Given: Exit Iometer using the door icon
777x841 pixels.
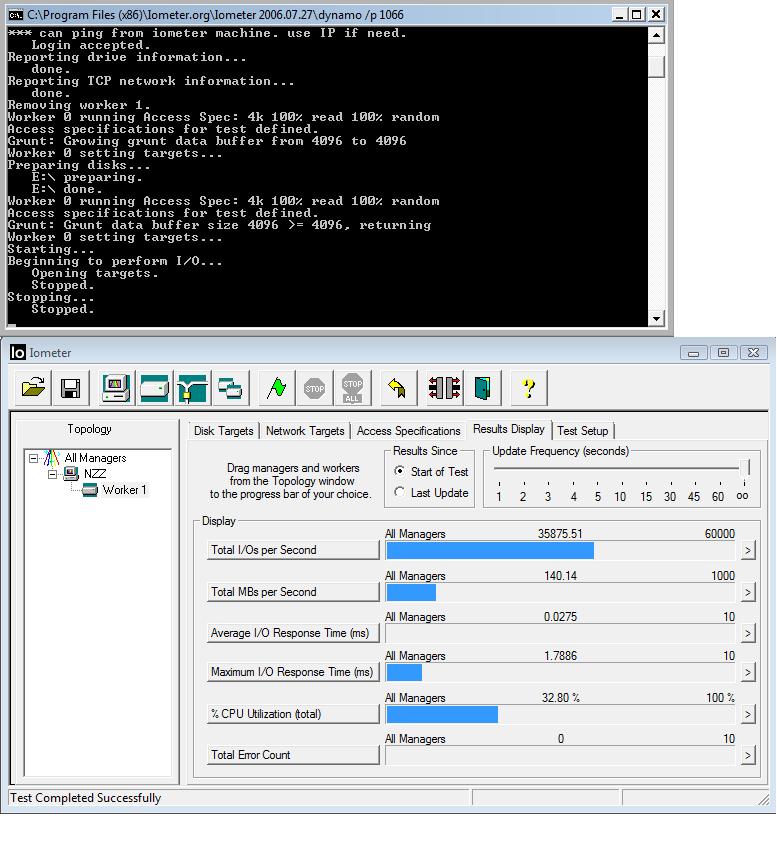Looking at the screenshot, I should click(483, 387).
